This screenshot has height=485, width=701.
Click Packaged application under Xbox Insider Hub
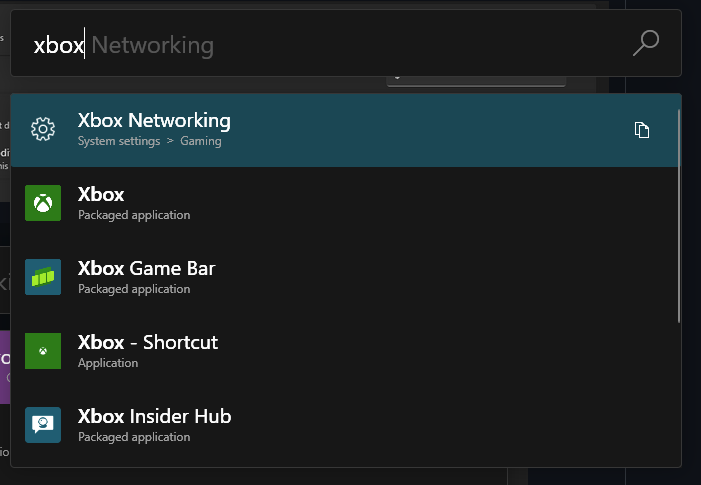[x=134, y=437]
